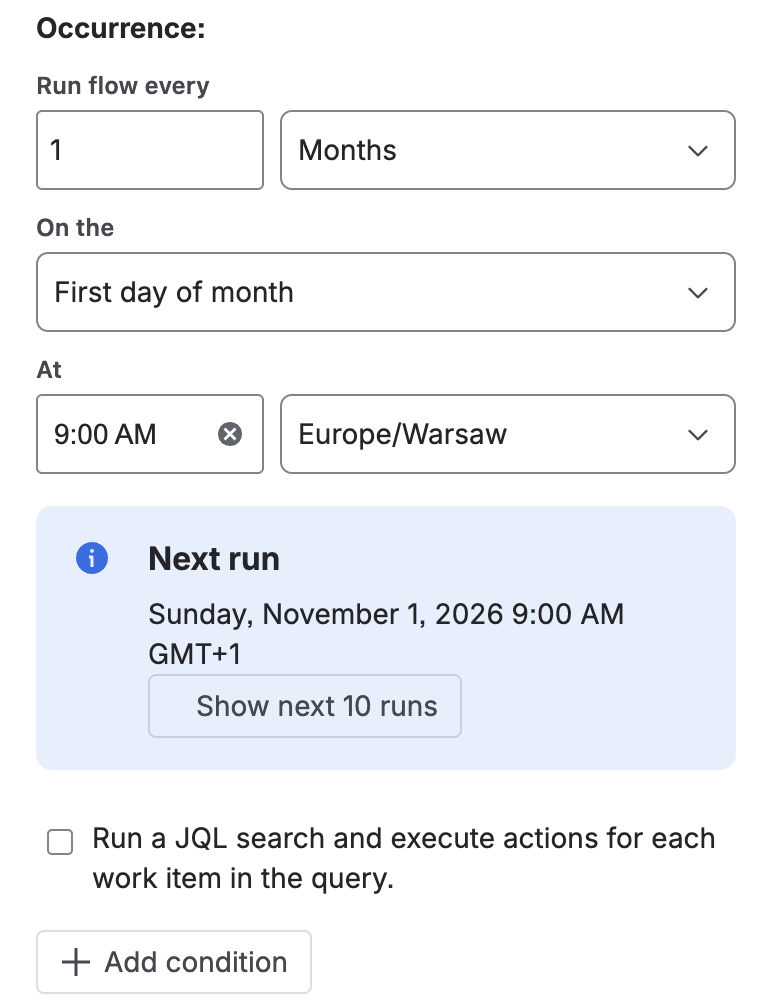Image resolution: width=770 pixels, height=1000 pixels.
Task: Enable the Run a JQL search checkbox
Action: click(x=60, y=842)
